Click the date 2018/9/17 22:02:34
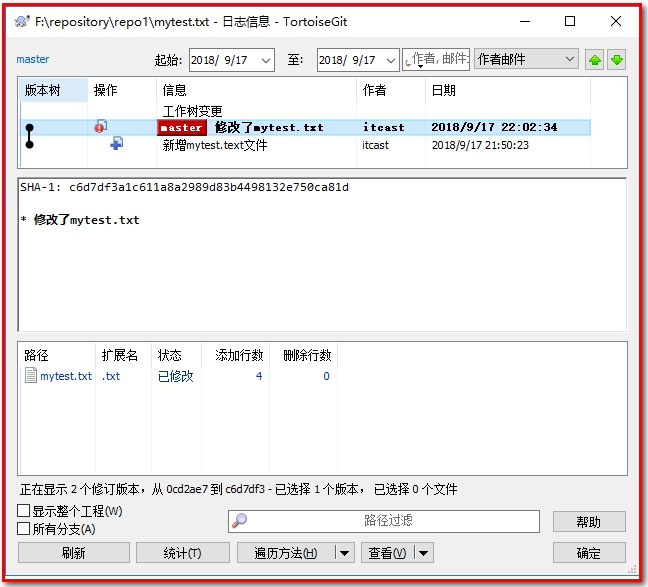The image size is (648, 587). coord(494,127)
